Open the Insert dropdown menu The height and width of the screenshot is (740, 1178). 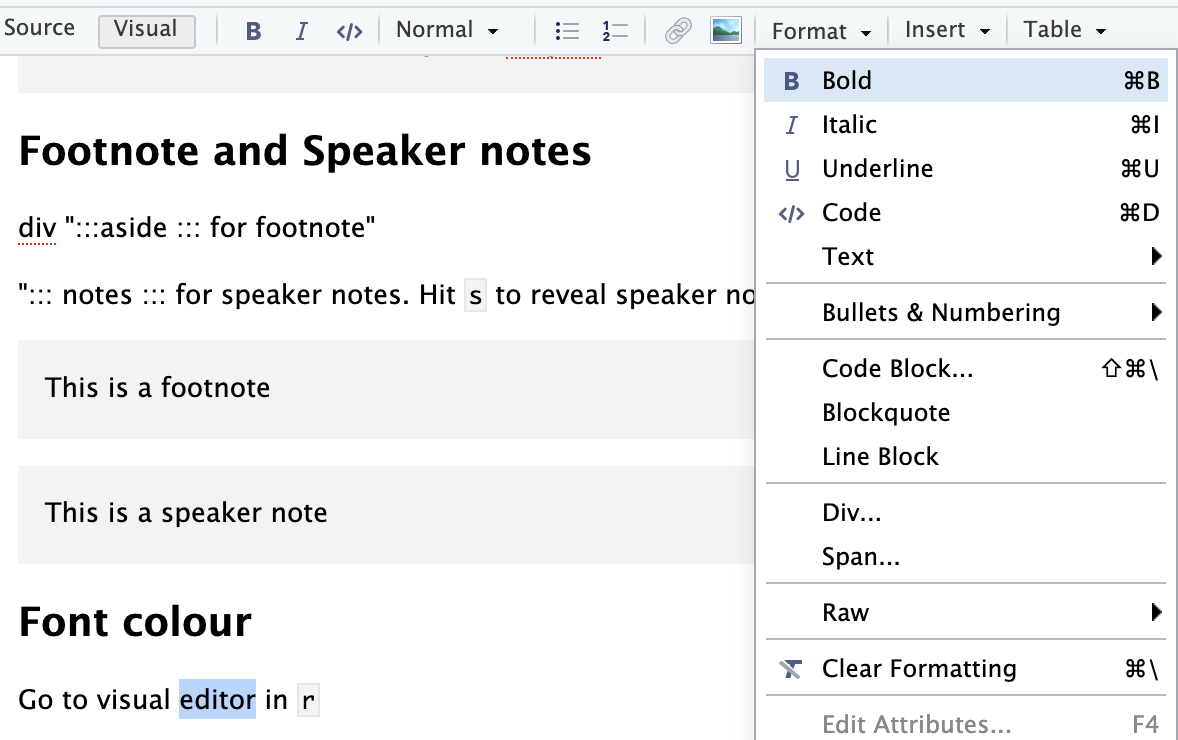coord(947,31)
